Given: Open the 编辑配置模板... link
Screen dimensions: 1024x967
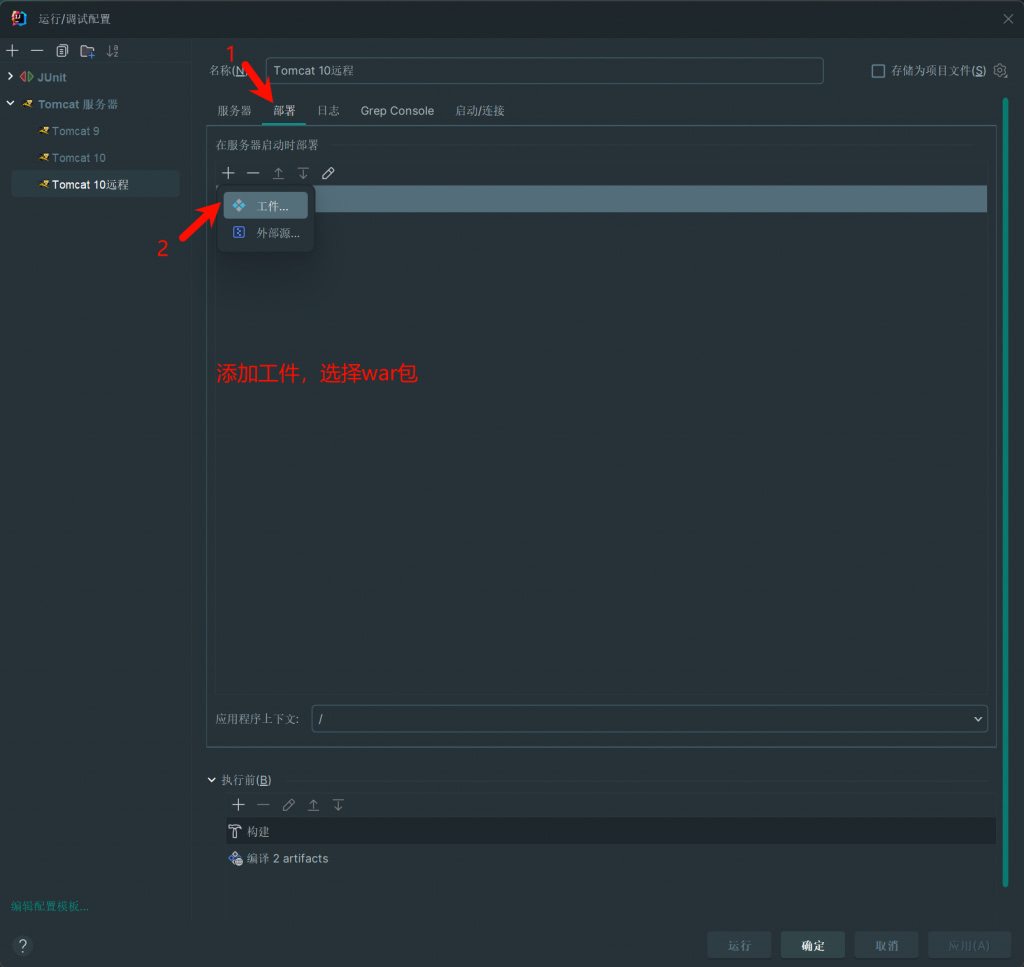Looking at the screenshot, I should pyautogui.click(x=50, y=906).
